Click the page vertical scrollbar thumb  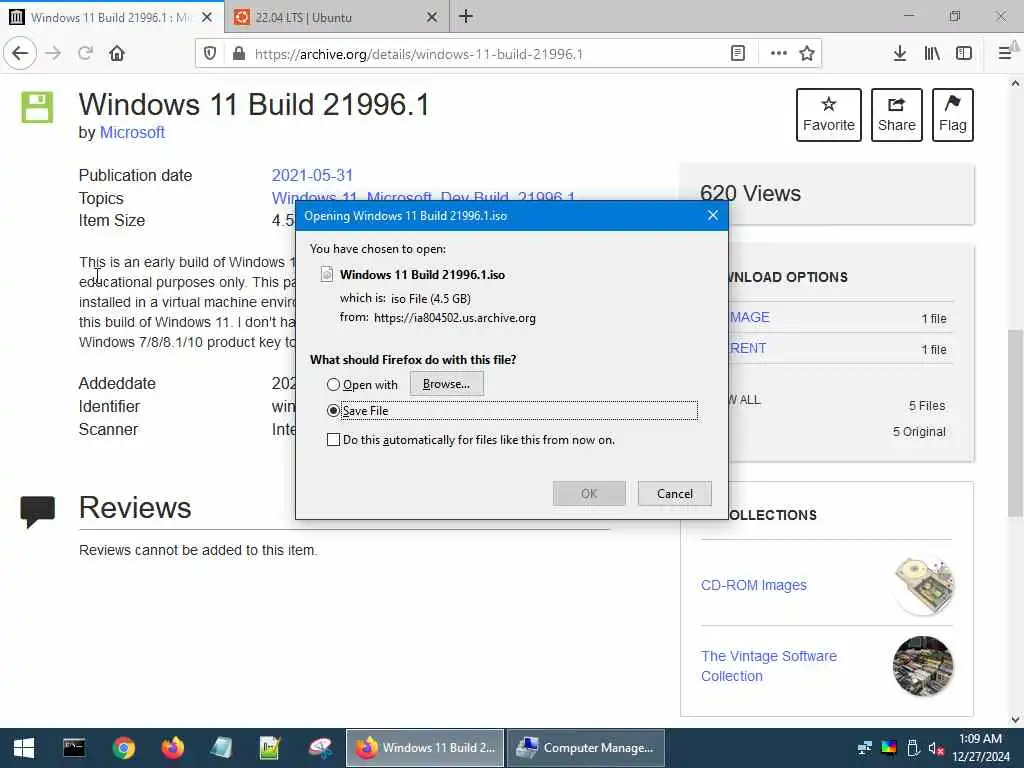pyautogui.click(x=1015, y=423)
